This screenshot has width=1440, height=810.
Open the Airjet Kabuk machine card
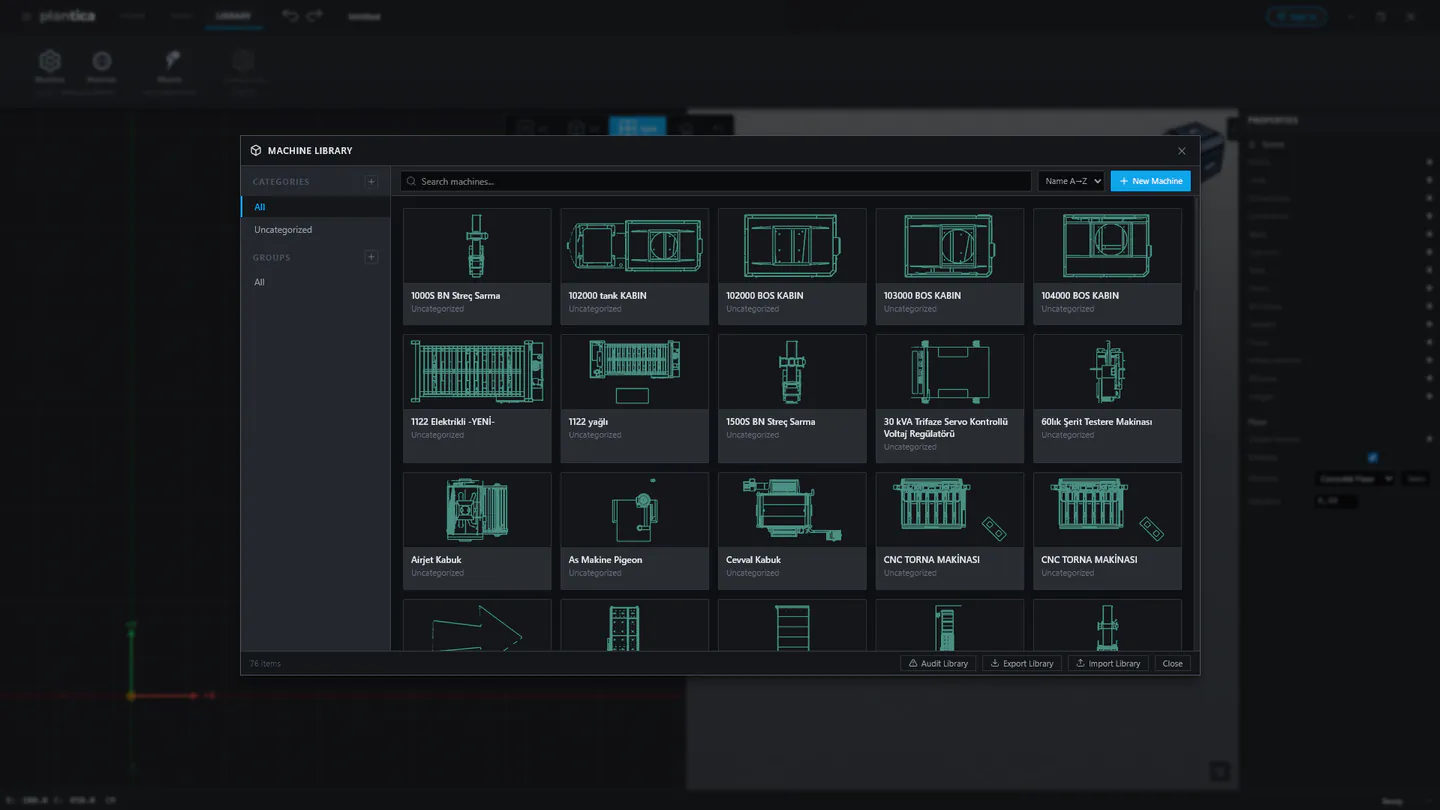(x=477, y=531)
